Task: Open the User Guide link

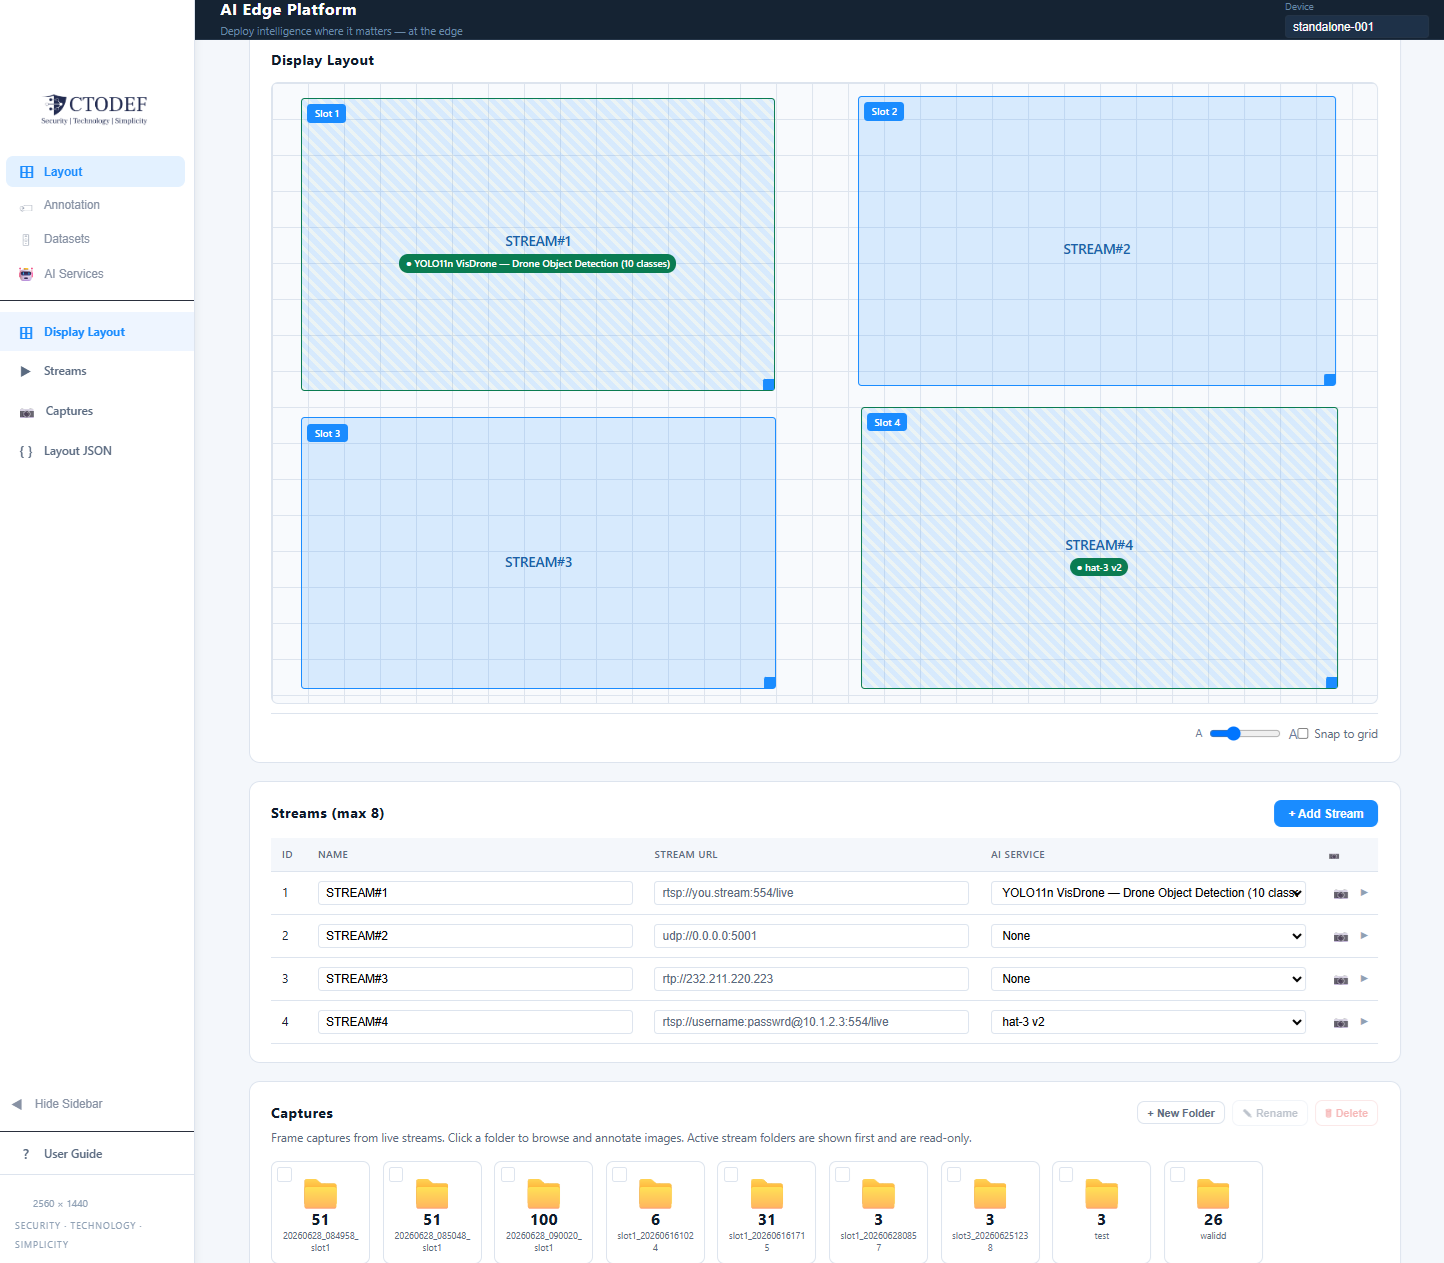Action: point(73,1154)
